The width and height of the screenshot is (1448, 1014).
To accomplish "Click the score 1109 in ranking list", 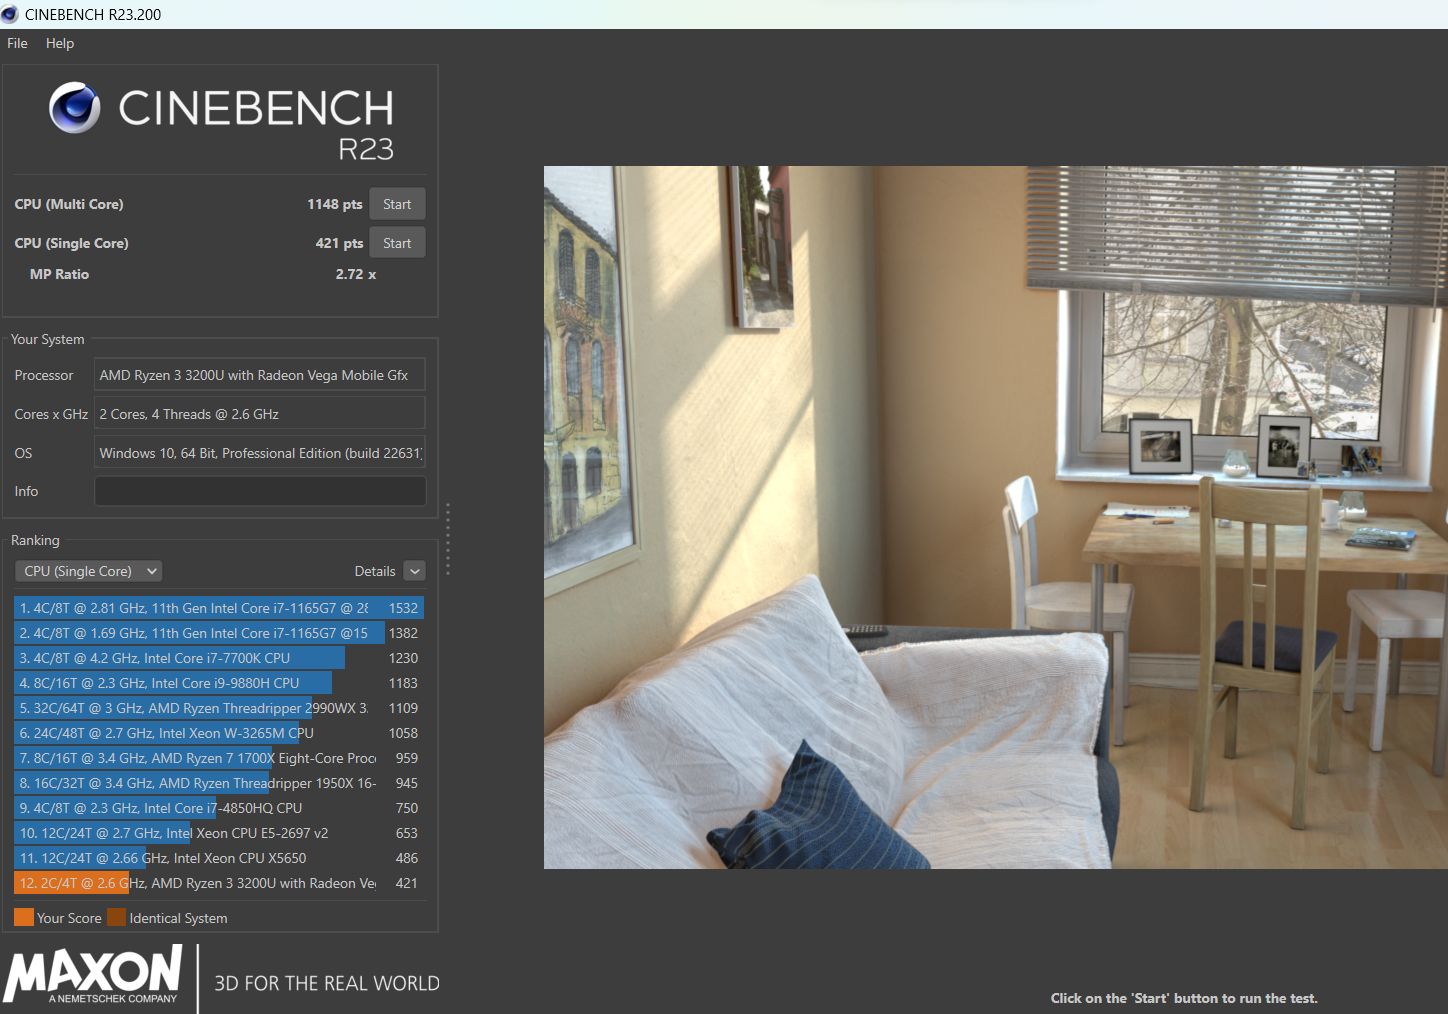I will (x=403, y=708).
